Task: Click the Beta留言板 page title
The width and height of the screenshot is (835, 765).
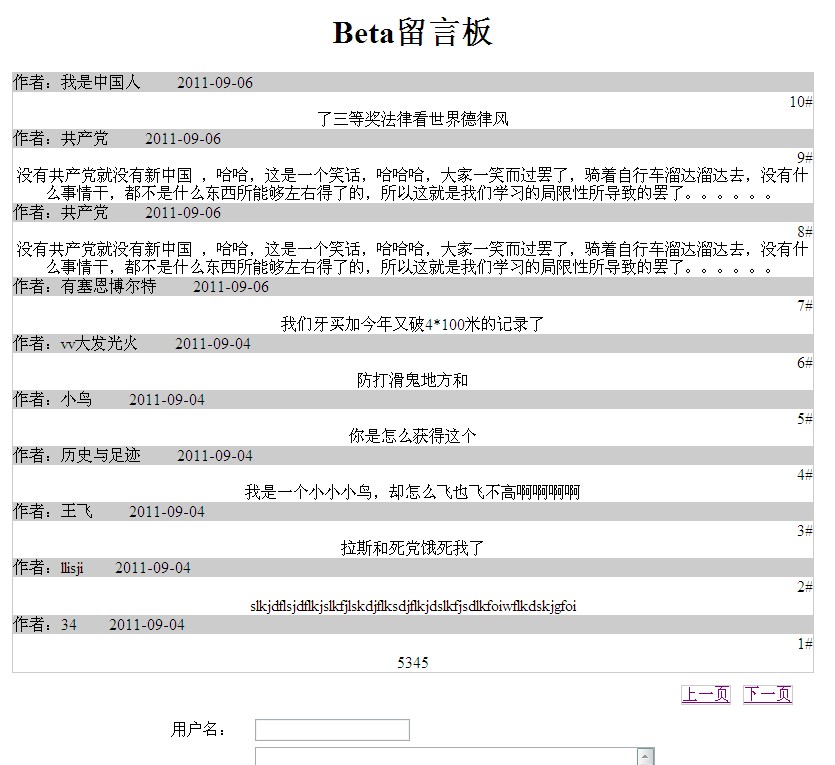Action: point(413,32)
